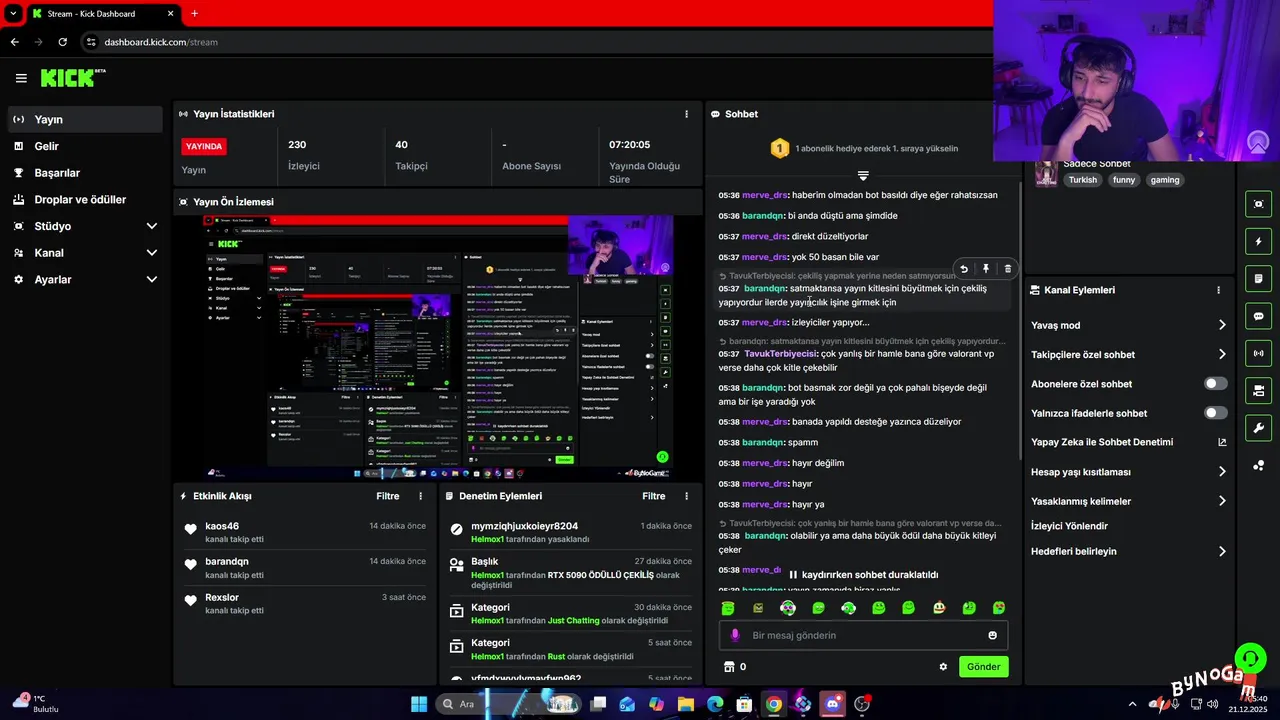This screenshot has height=720, width=1280.
Task: Click the stream preview icon in right sidebar
Action: pyautogui.click(x=1258, y=204)
